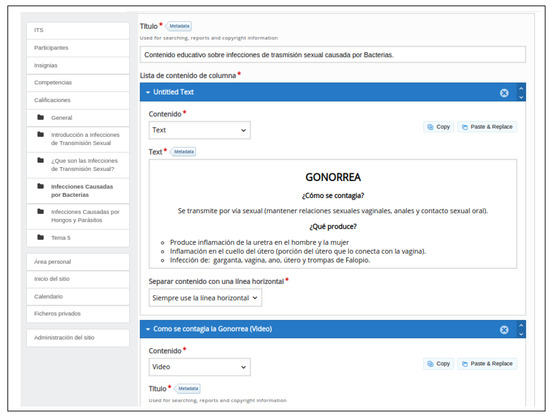The image size is (550, 419).
Task: Click bullet Produce inflamación de la uretra
Action: (x=259, y=243)
